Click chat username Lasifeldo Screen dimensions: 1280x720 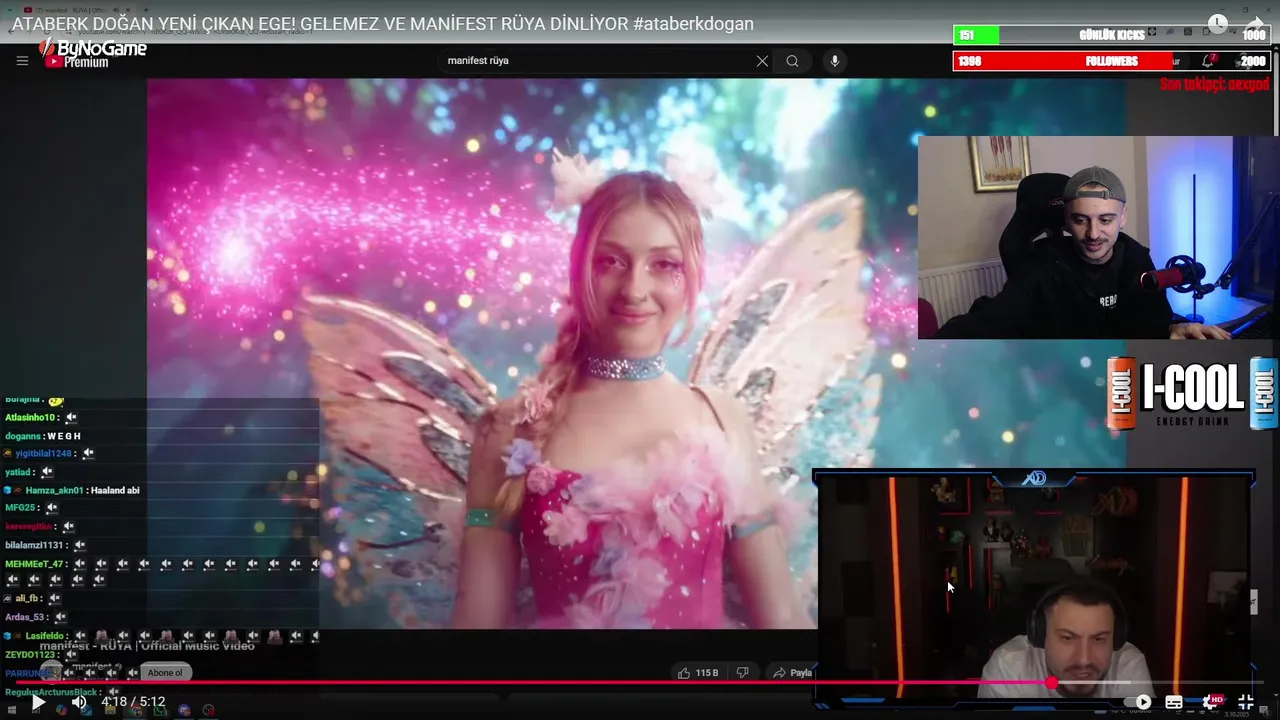pyautogui.click(x=45, y=636)
